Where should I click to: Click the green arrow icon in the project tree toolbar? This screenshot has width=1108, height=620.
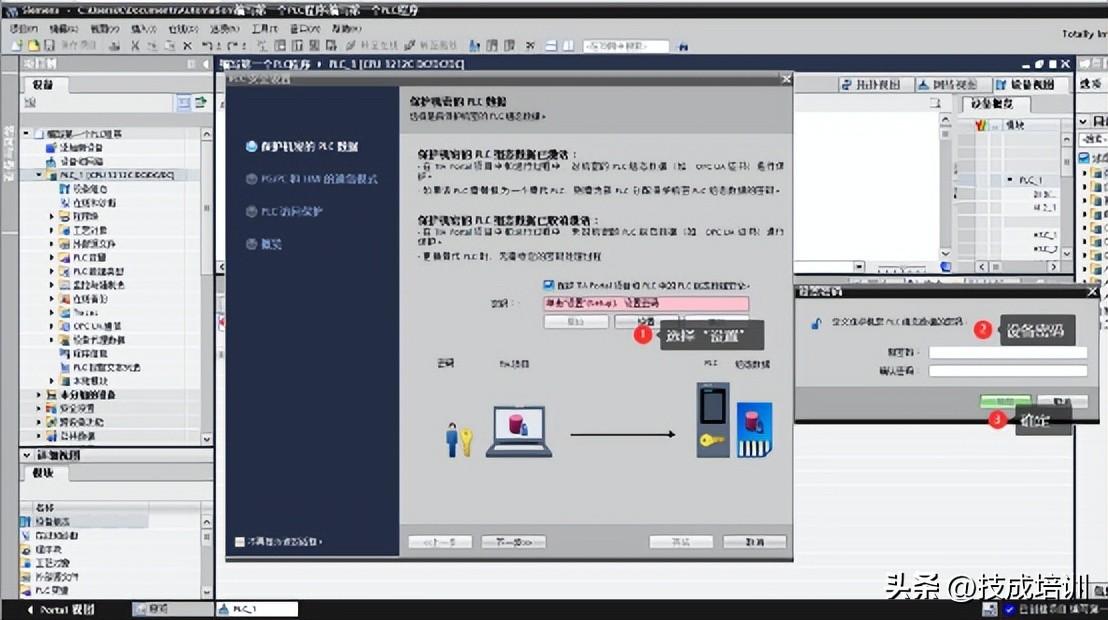coord(201,103)
